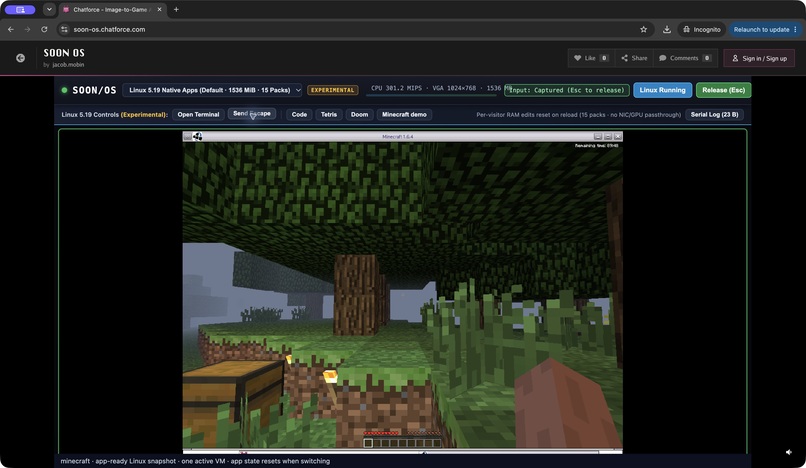806x468 pixels.
Task: Launch the Doom app
Action: tap(359, 114)
